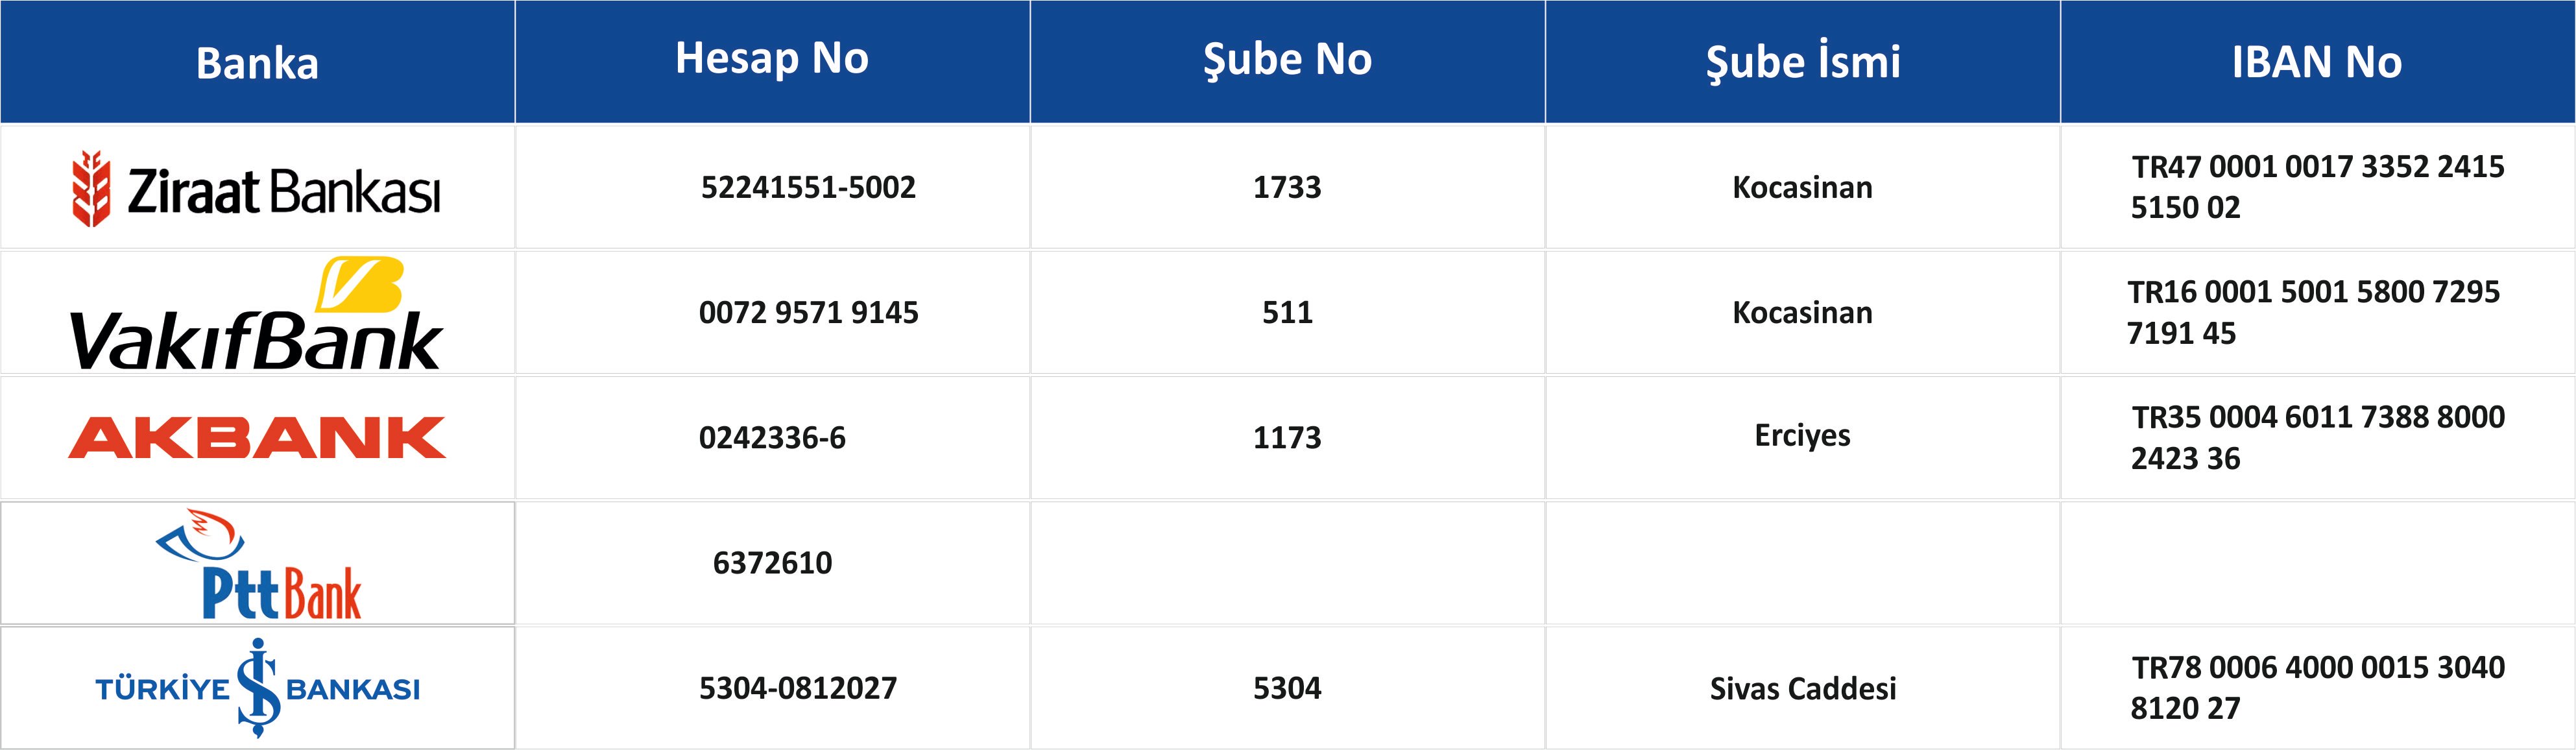Click the İş Bankası IBAN starting with TR78
This screenshot has height=750, width=2576.
tap(2317, 687)
